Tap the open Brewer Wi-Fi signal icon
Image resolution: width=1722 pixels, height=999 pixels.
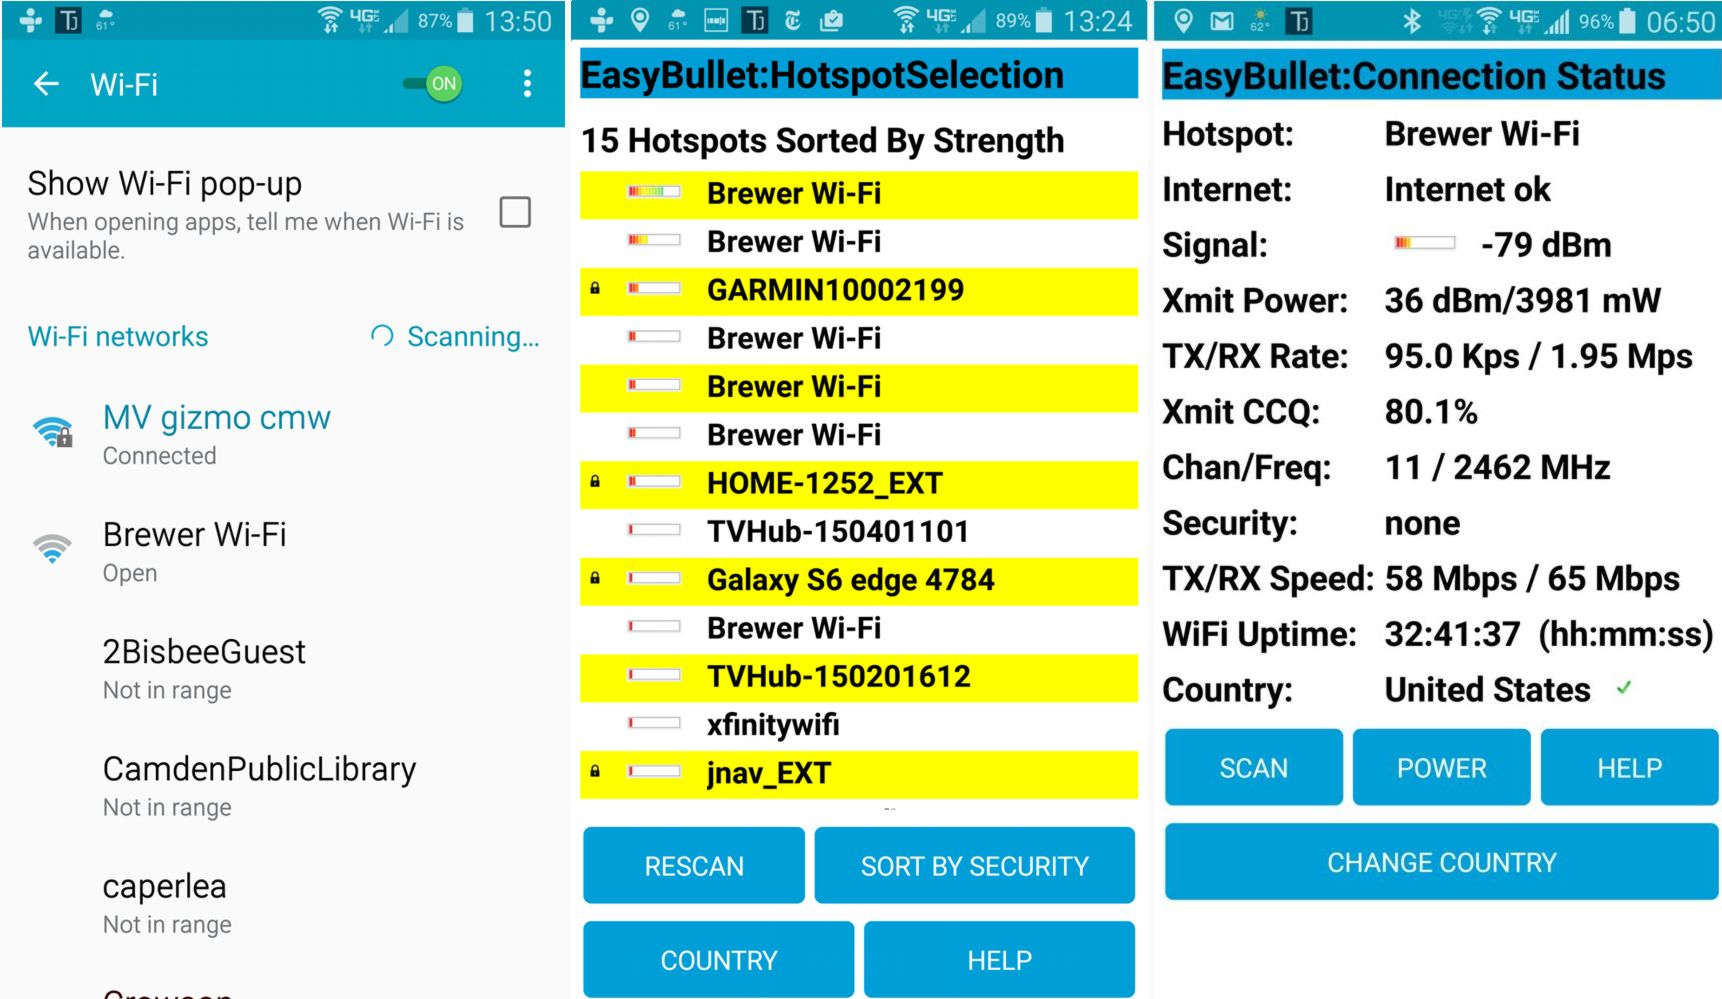pyautogui.click(x=52, y=549)
